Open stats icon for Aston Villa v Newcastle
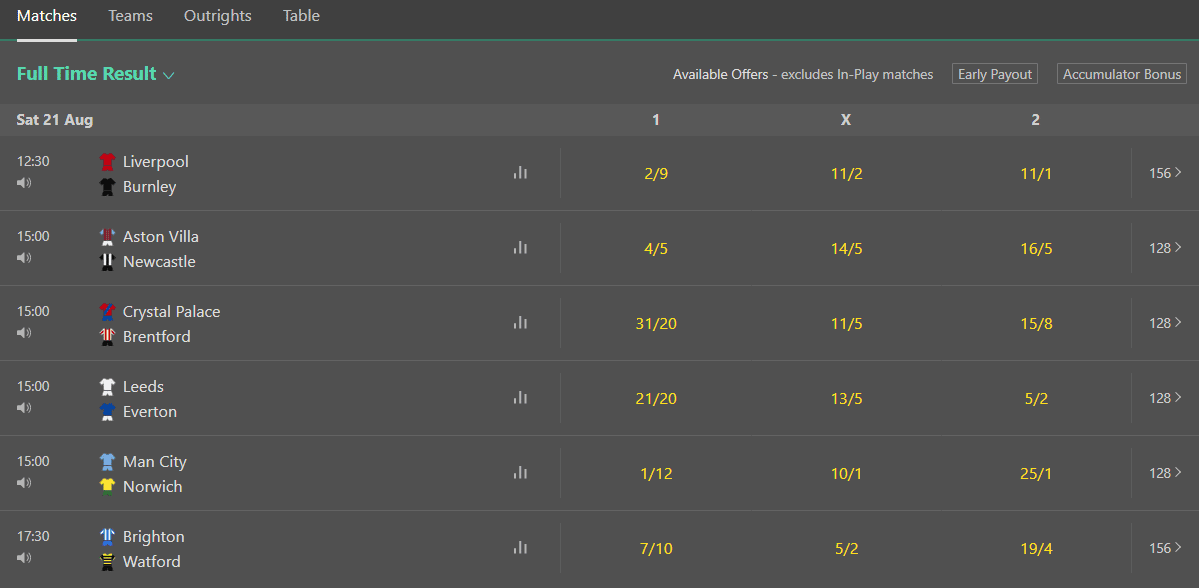 click(520, 248)
